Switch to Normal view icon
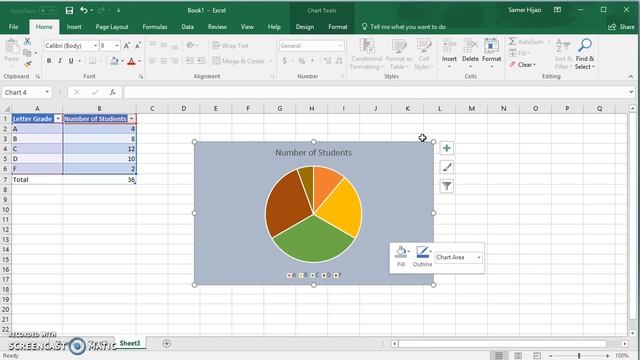 [x=498, y=356]
